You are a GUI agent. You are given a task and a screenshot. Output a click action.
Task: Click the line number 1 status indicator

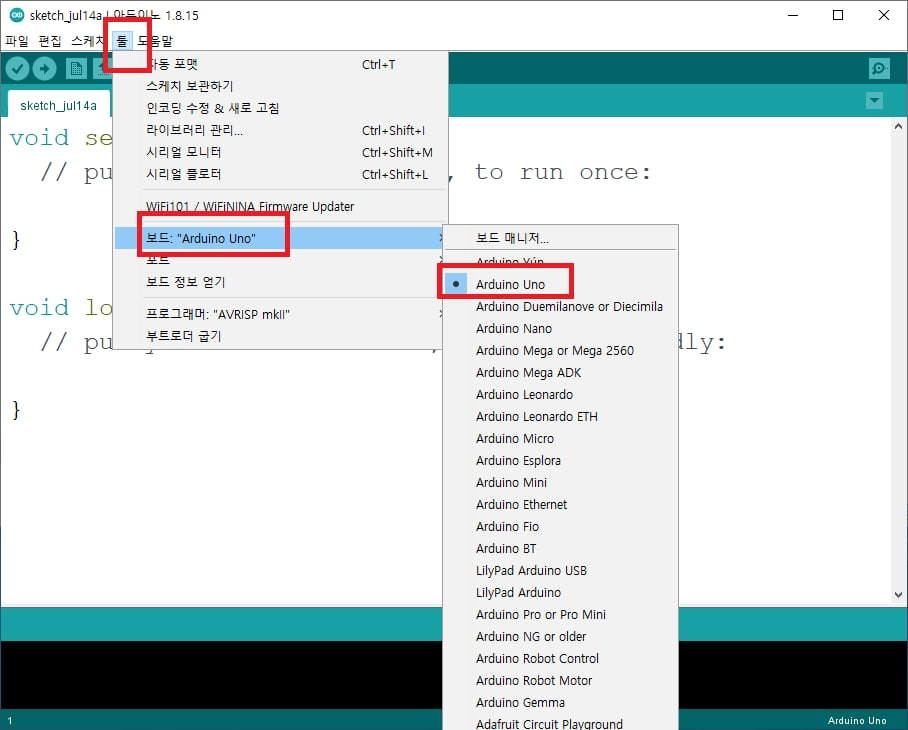pyautogui.click(x=10, y=721)
